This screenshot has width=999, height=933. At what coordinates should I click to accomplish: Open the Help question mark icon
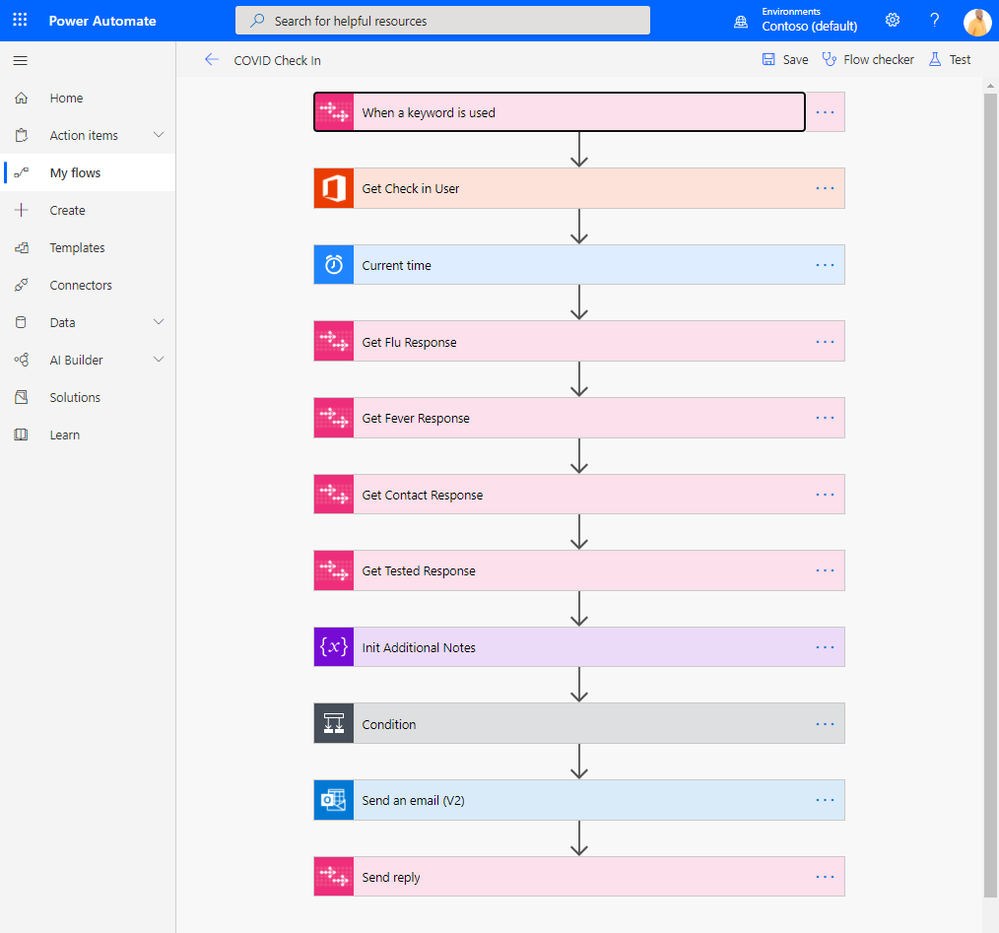tap(934, 20)
